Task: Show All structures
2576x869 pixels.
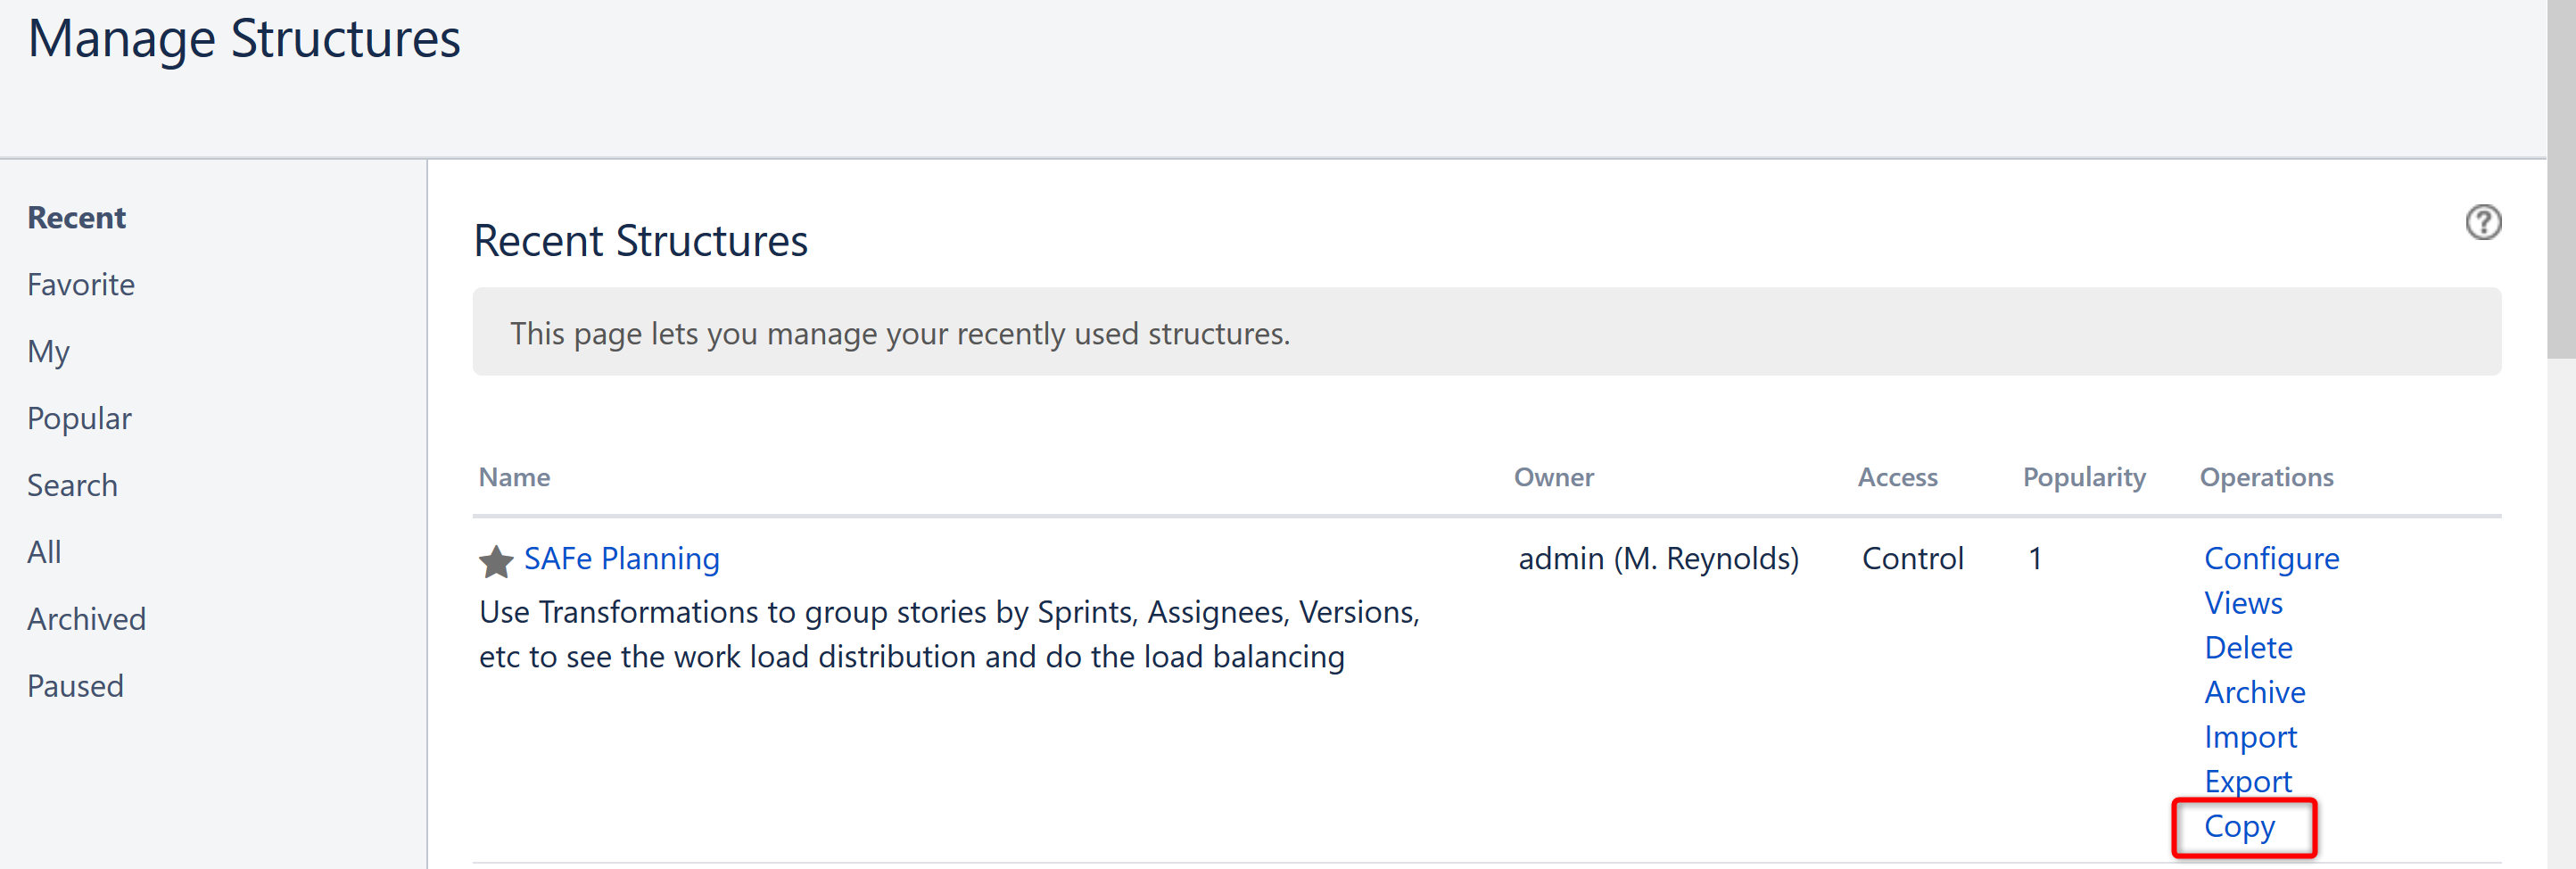Action: (x=44, y=551)
